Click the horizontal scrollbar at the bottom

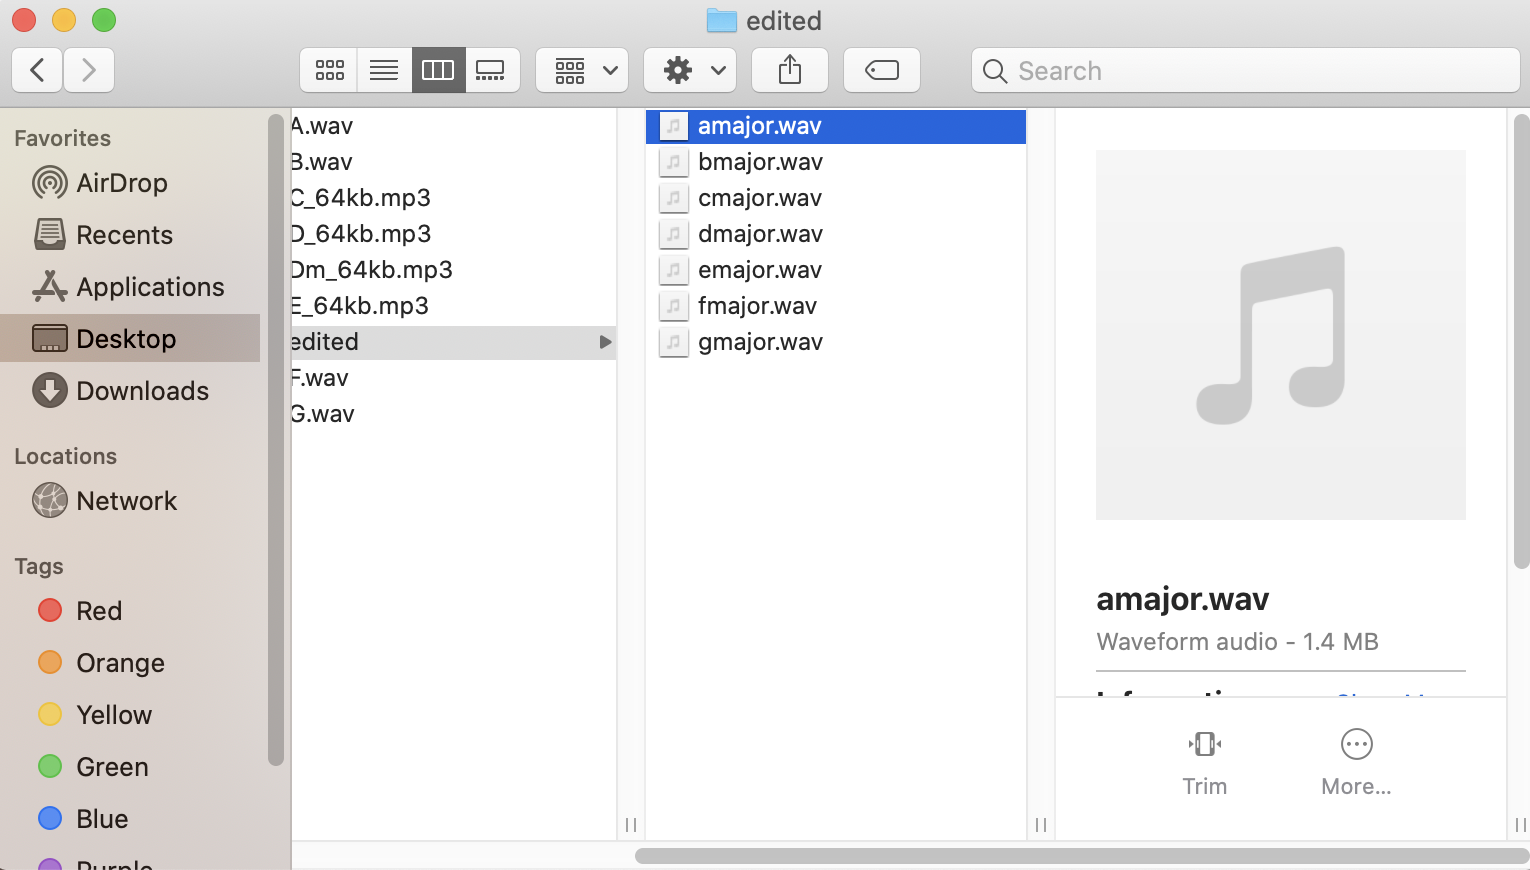[x=1081, y=856]
